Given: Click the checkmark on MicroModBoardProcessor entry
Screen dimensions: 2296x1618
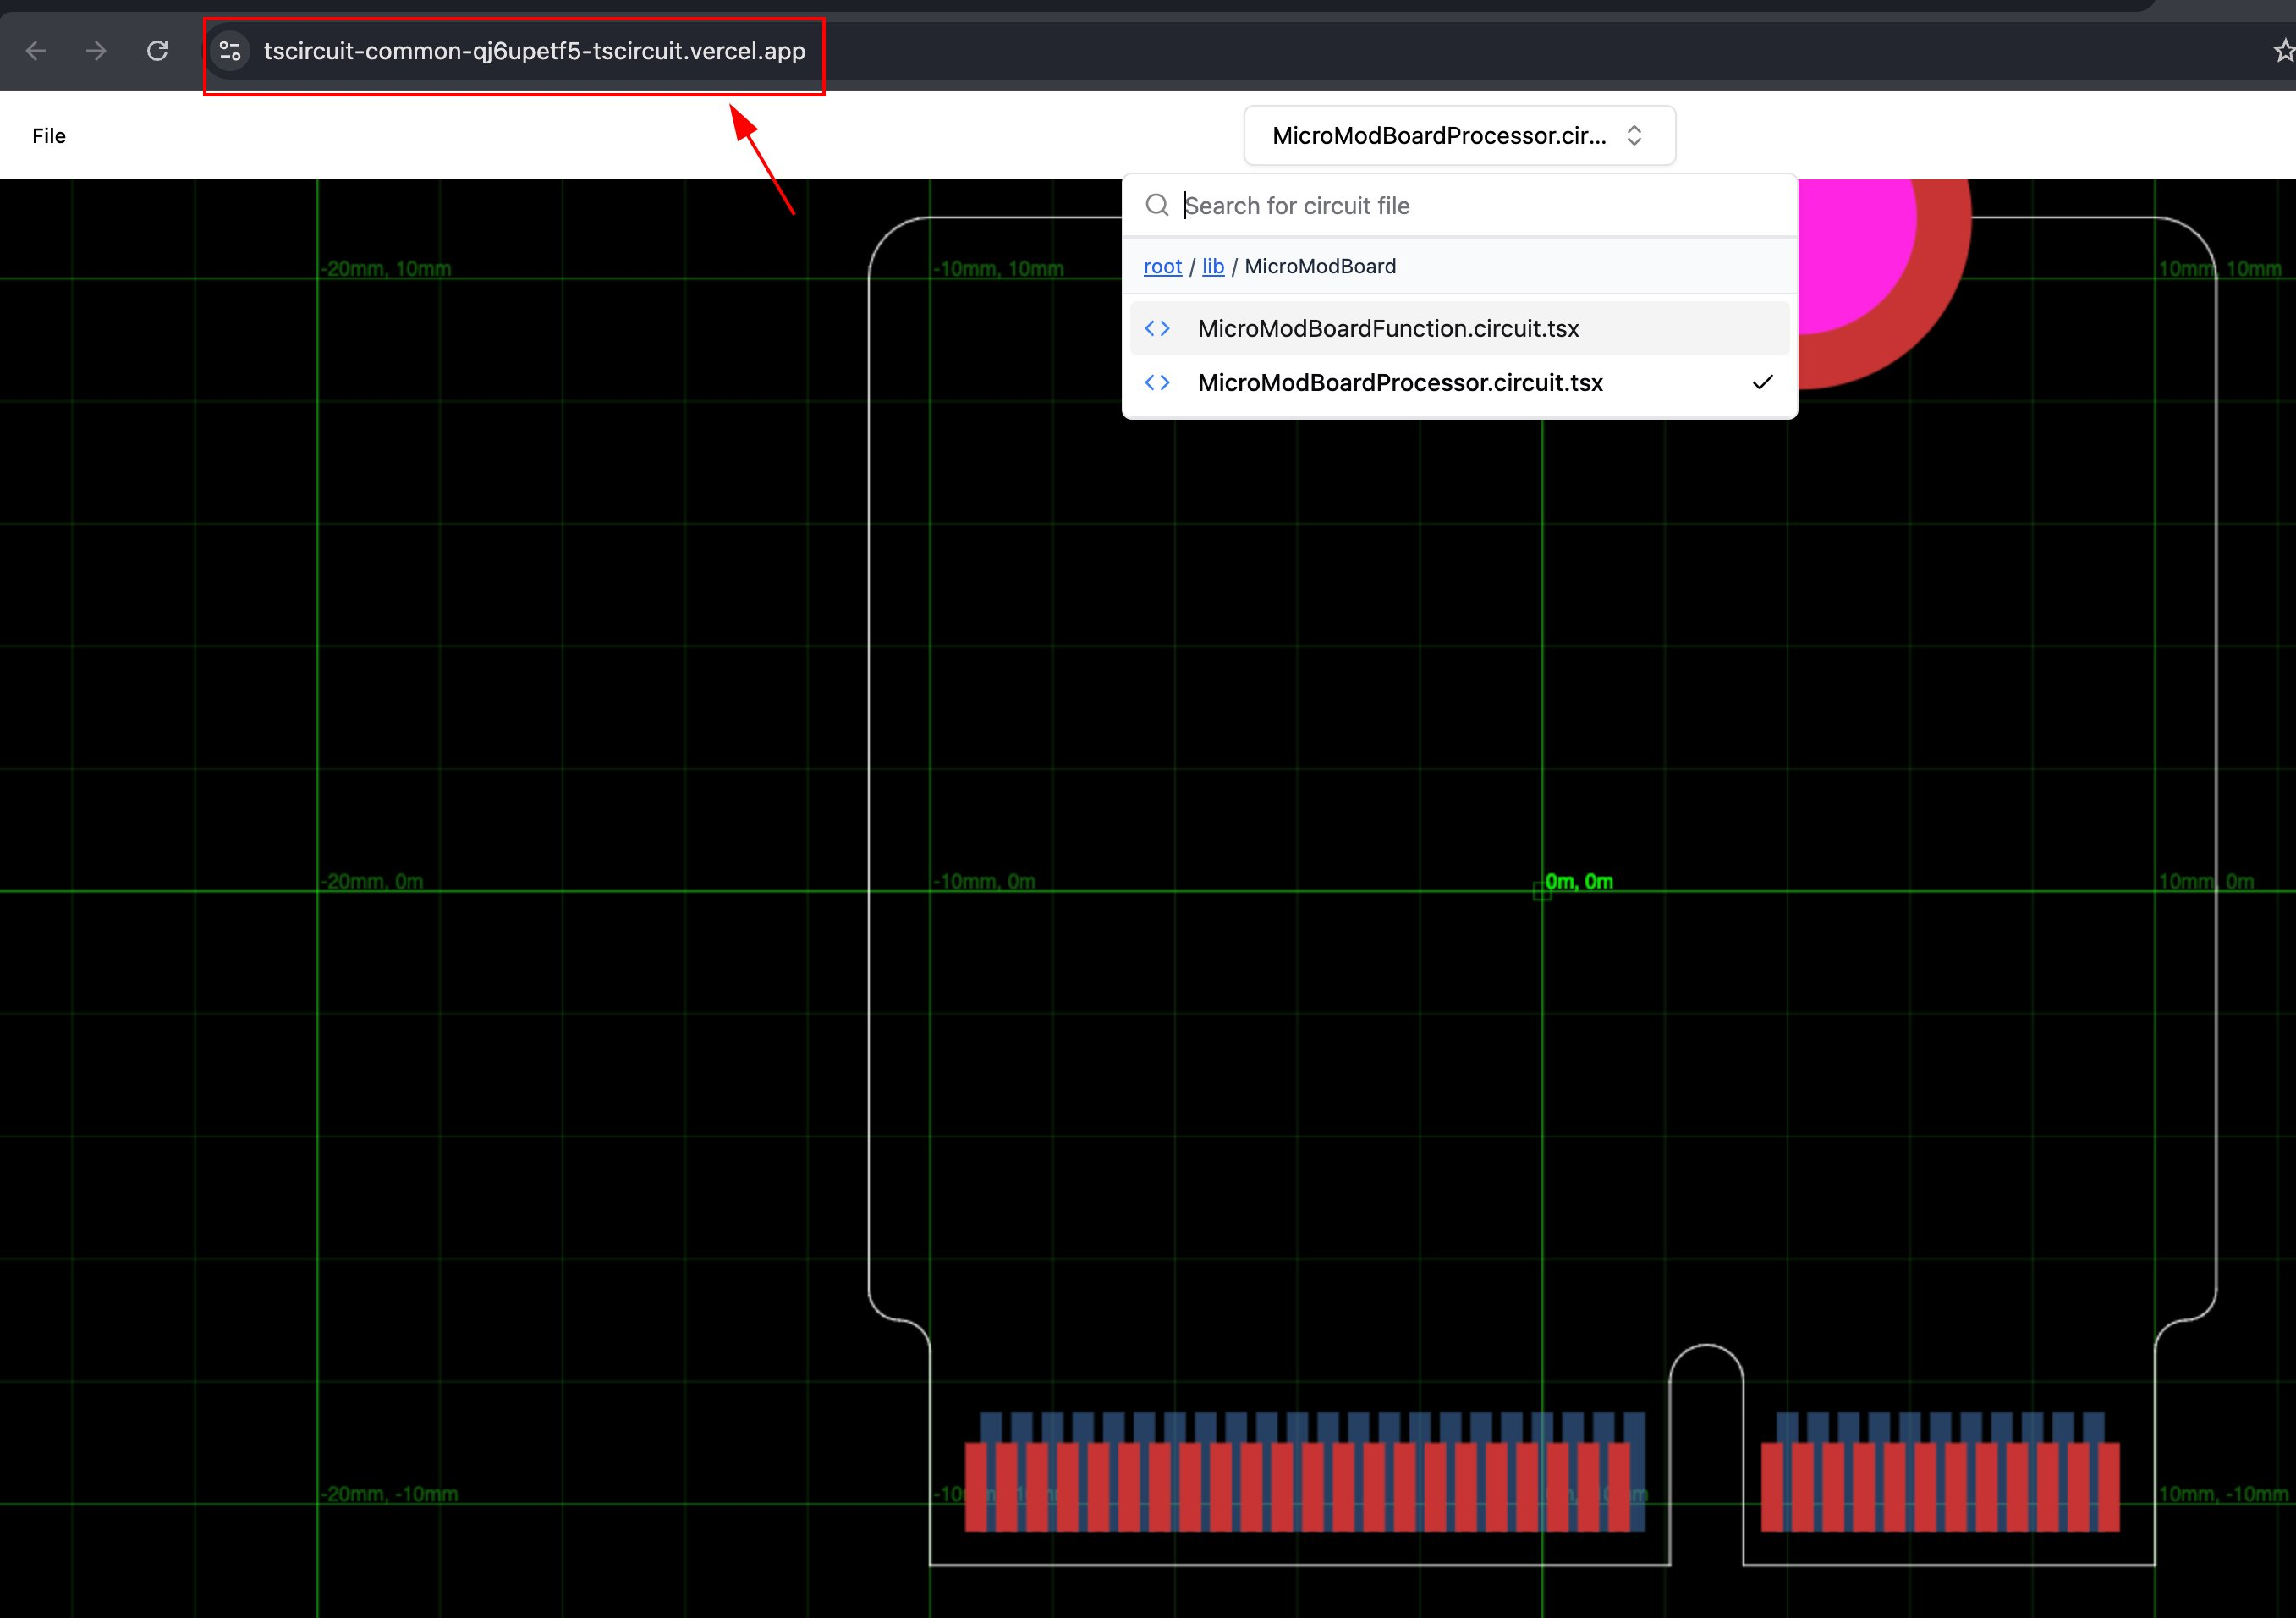Looking at the screenshot, I should point(1762,382).
